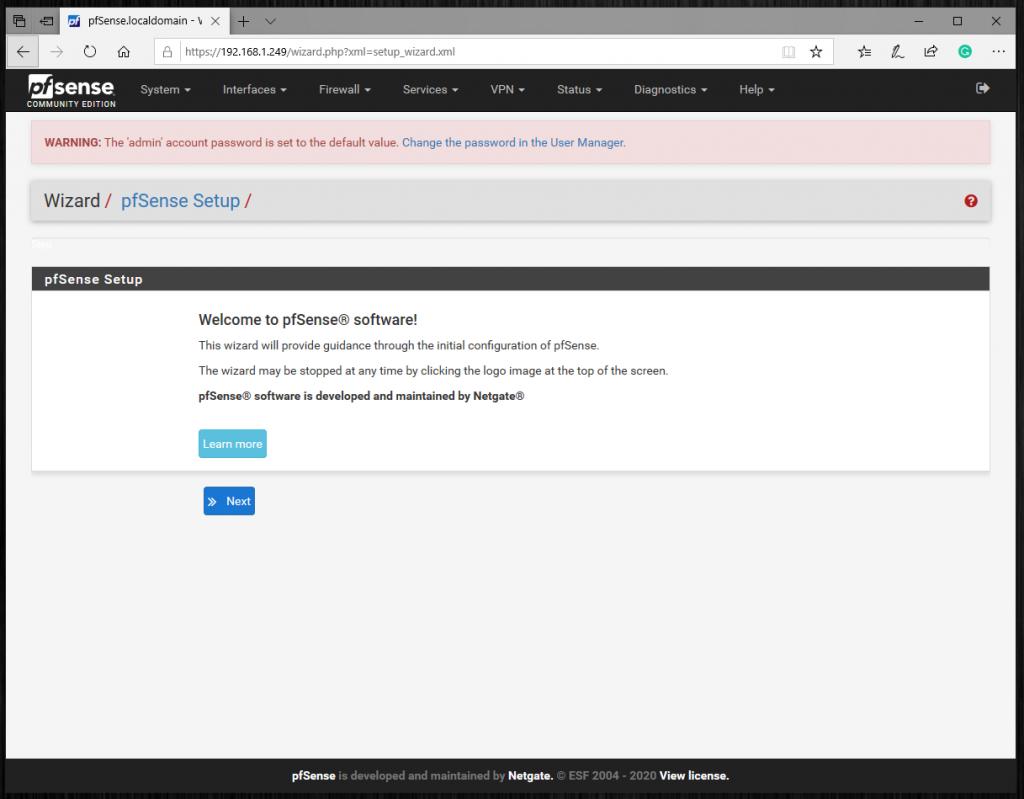Click the pfSense Setup breadcrumb link
Viewport: 1024px width, 799px height.
(180, 201)
